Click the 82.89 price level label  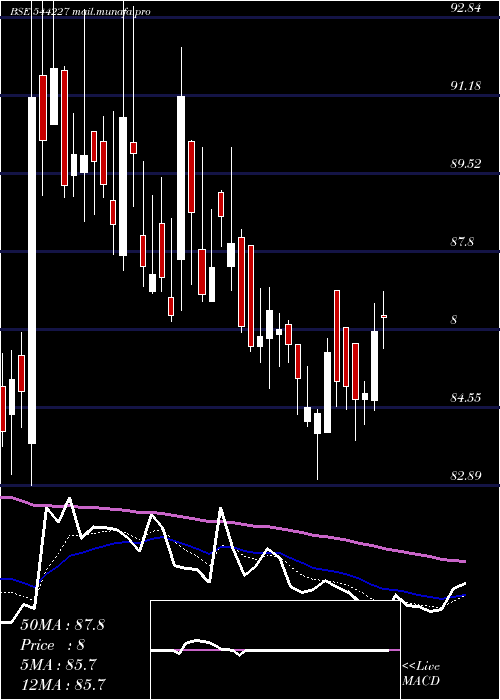coord(466,475)
